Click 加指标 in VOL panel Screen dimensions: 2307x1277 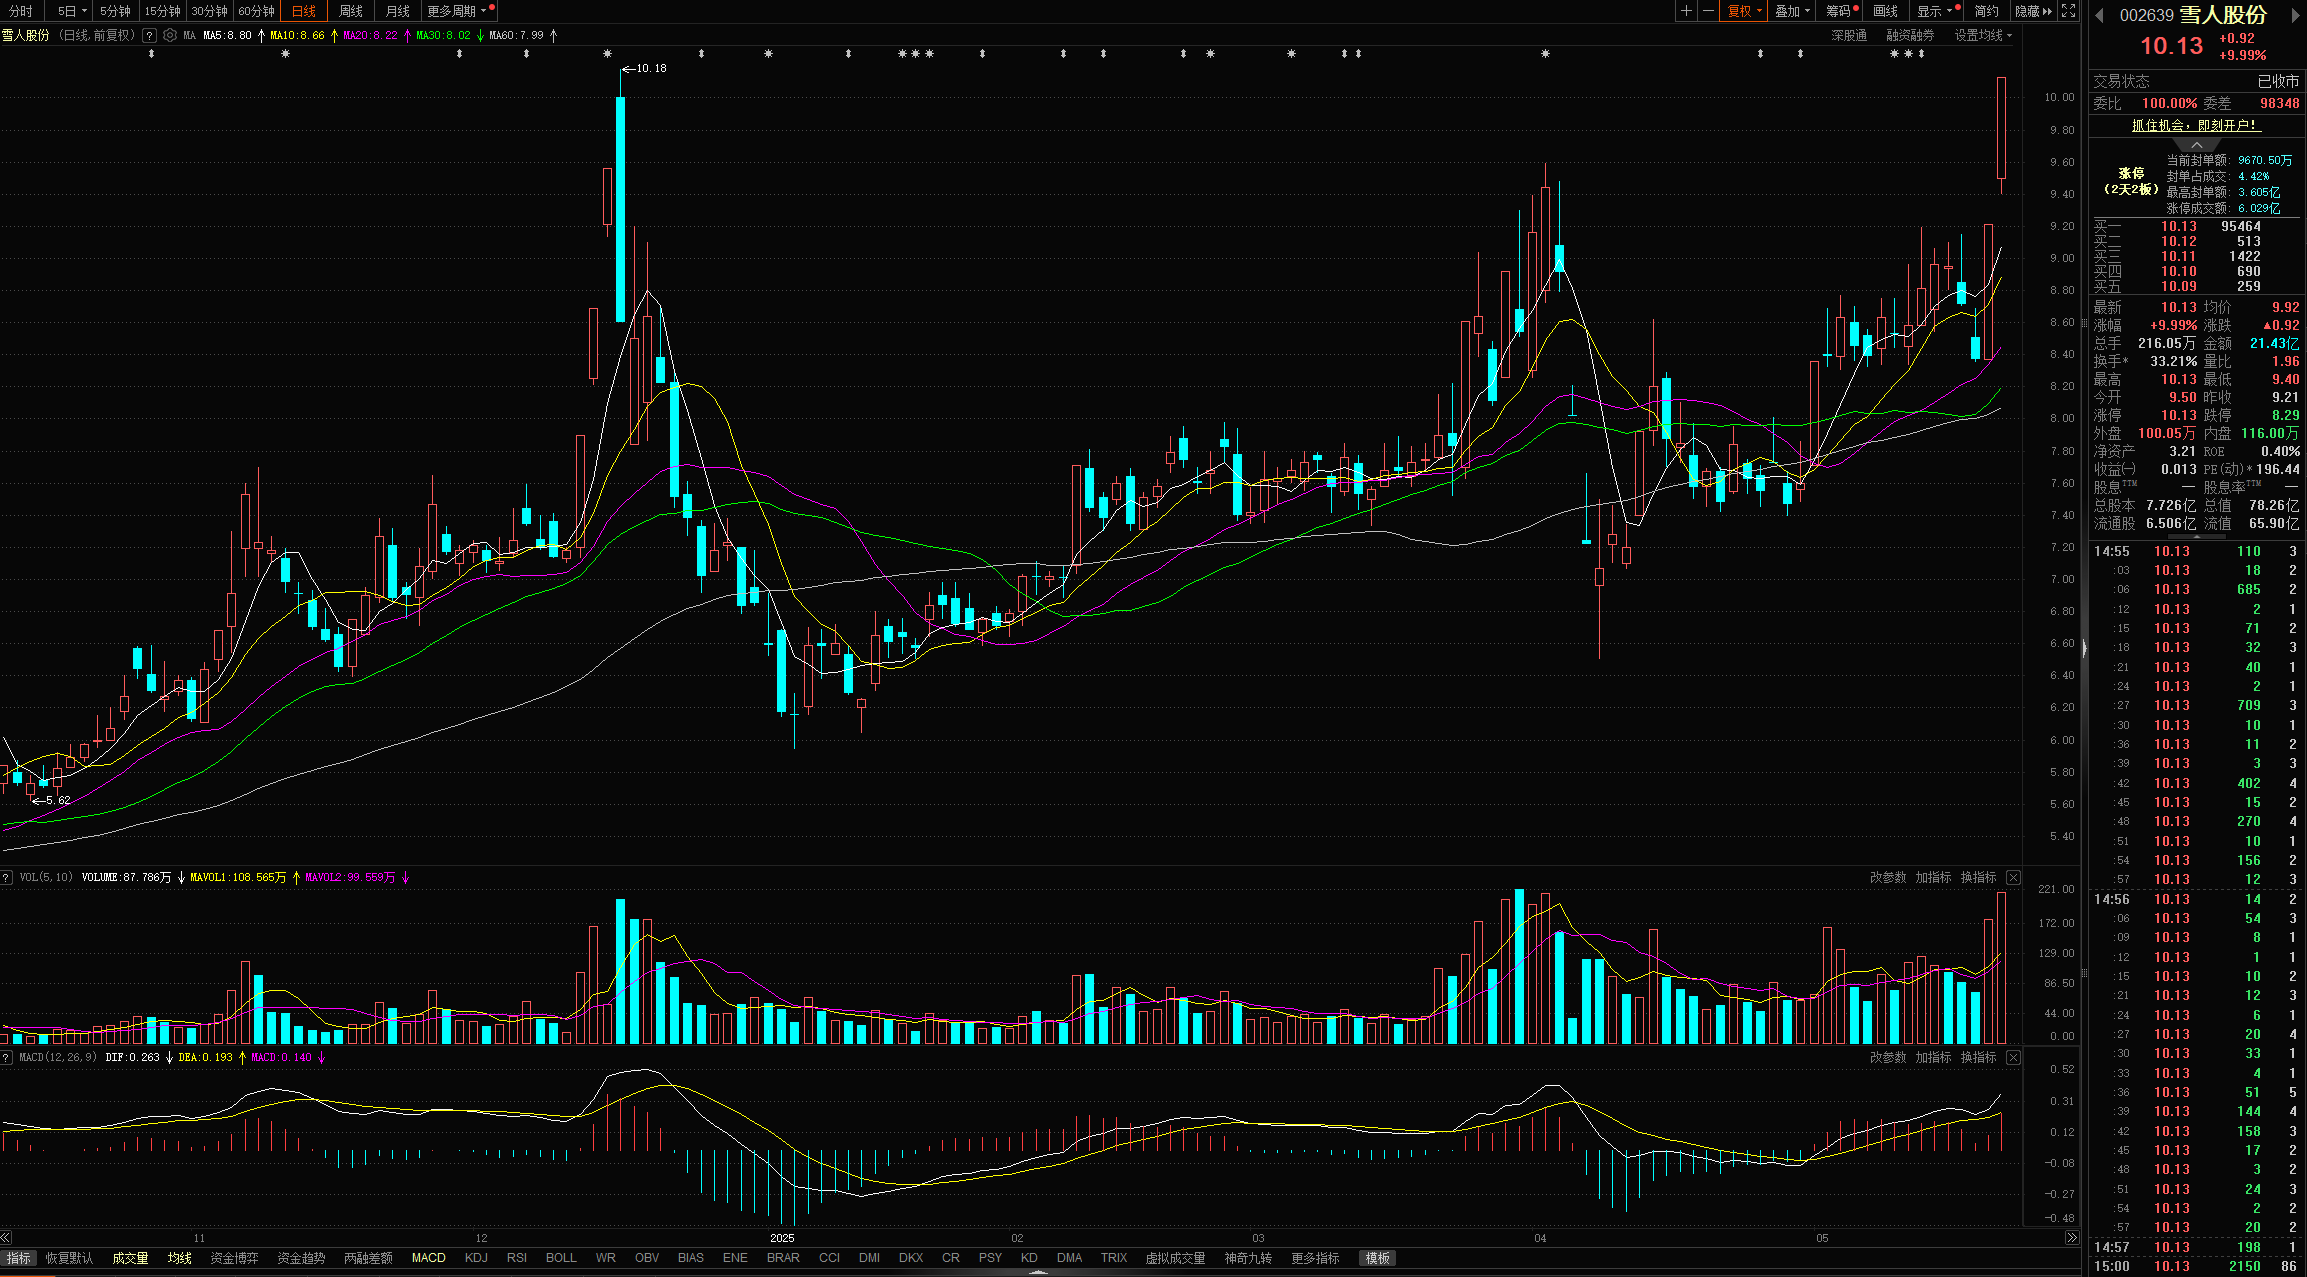point(1933,877)
